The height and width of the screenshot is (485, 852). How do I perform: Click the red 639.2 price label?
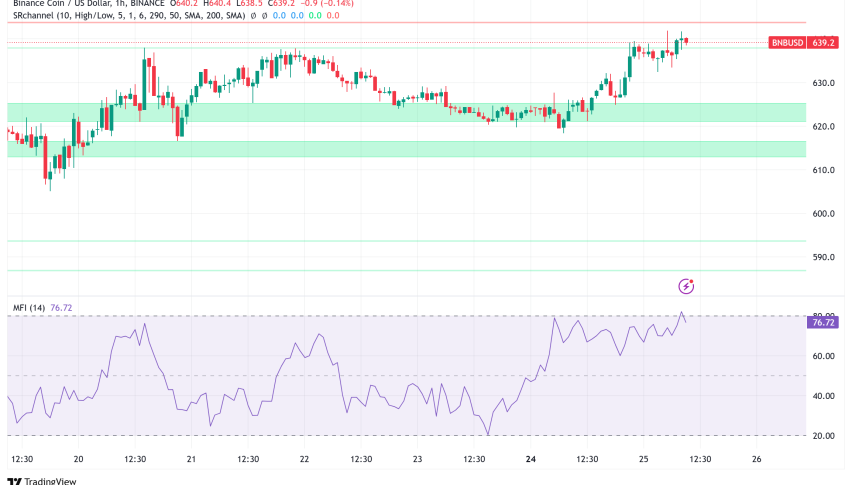823,42
